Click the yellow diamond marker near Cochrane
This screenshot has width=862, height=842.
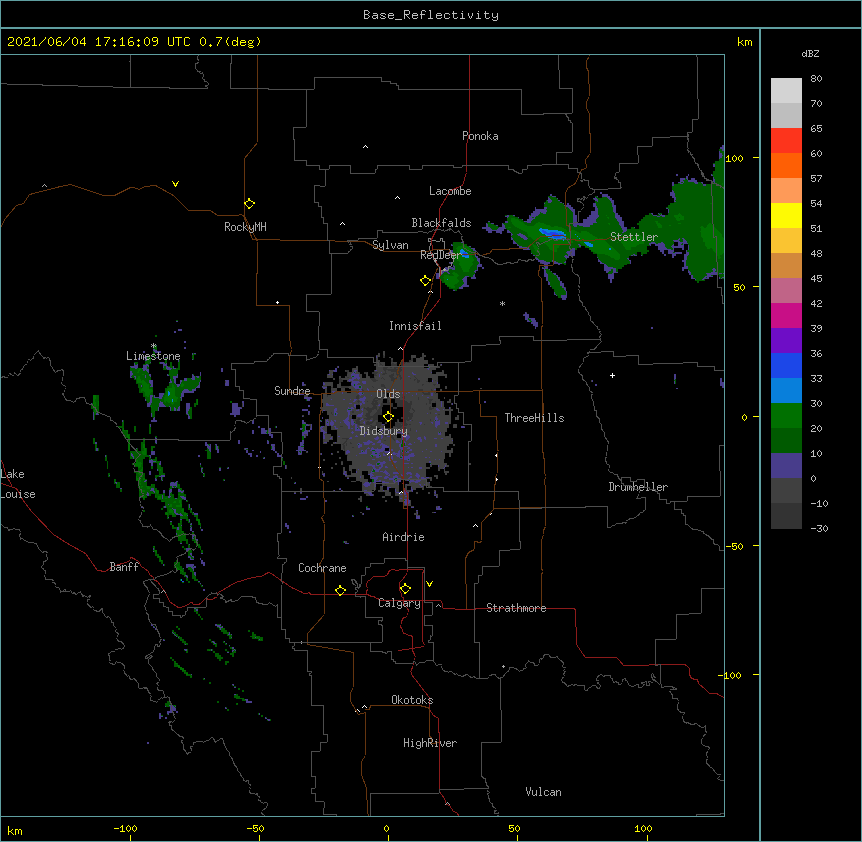(340, 590)
